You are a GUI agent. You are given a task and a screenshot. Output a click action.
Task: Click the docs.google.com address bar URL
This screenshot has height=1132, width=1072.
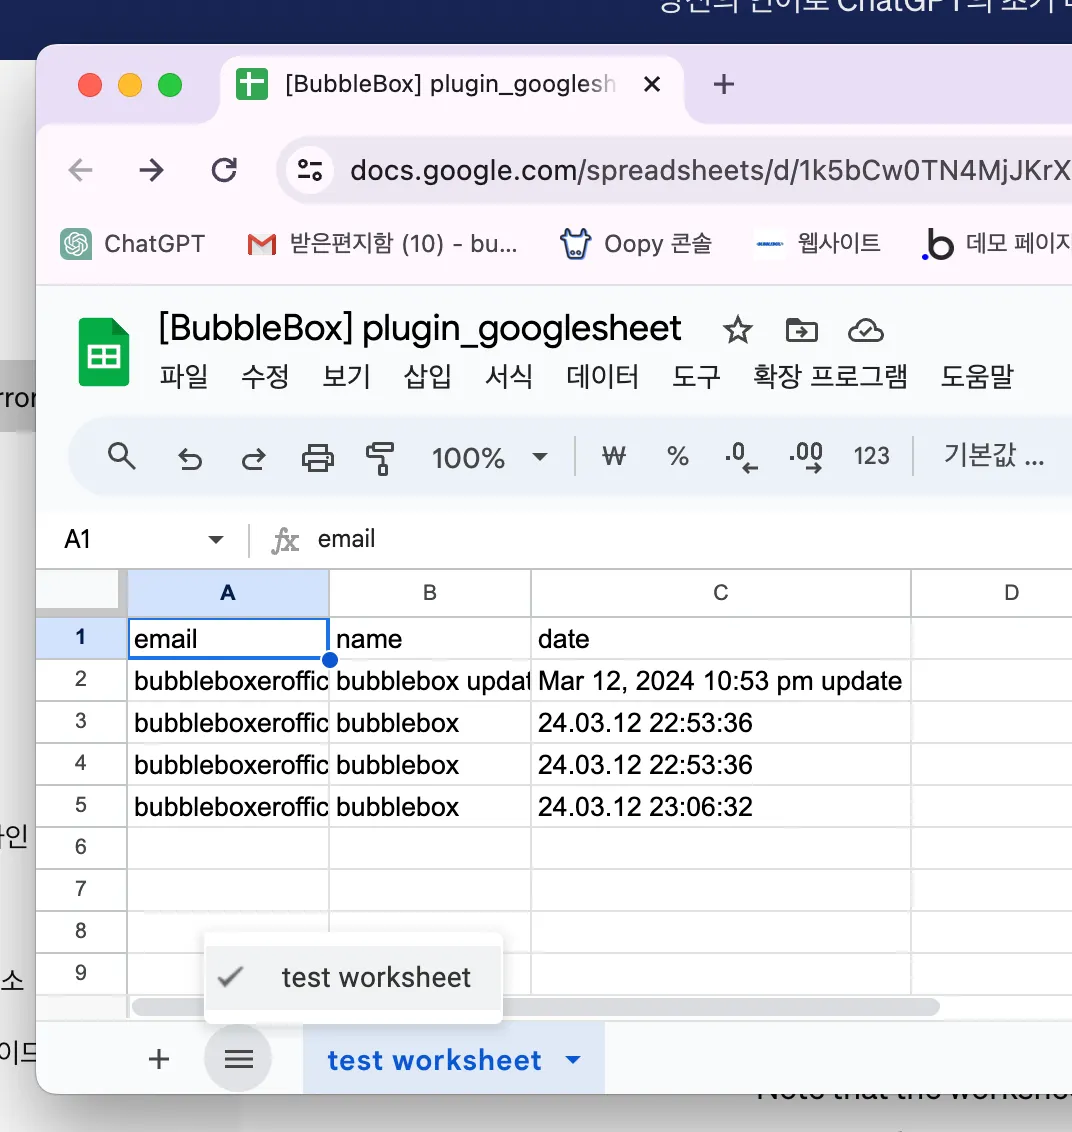[x=710, y=170]
